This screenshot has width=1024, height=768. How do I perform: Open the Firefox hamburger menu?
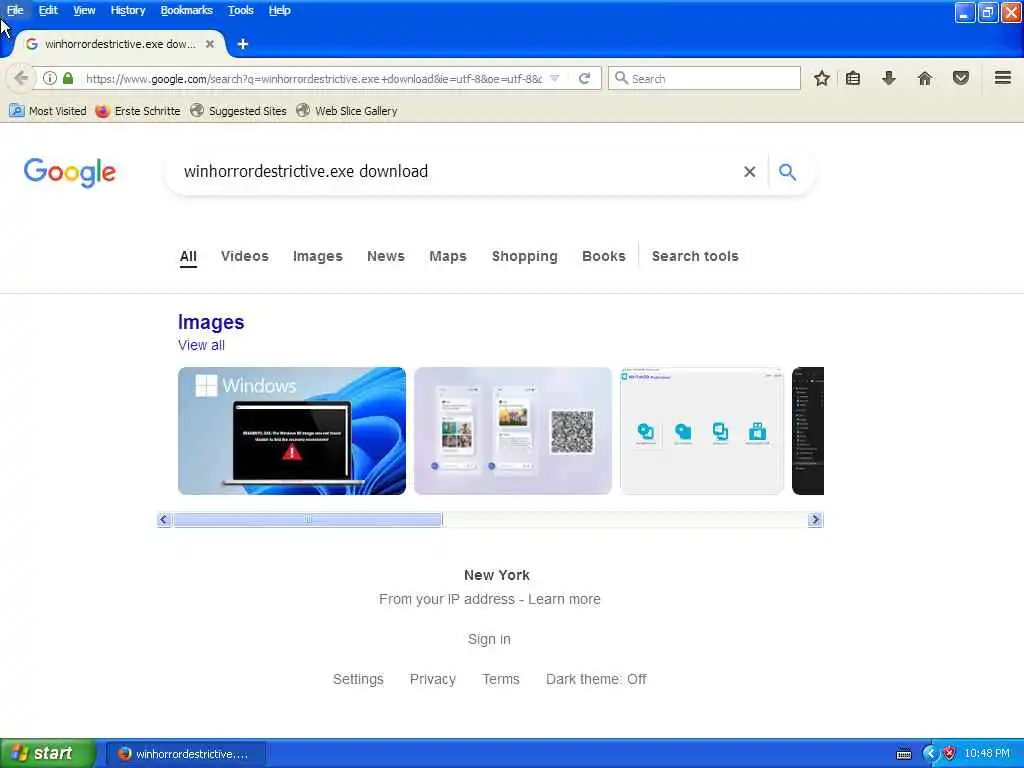pos(1003,78)
